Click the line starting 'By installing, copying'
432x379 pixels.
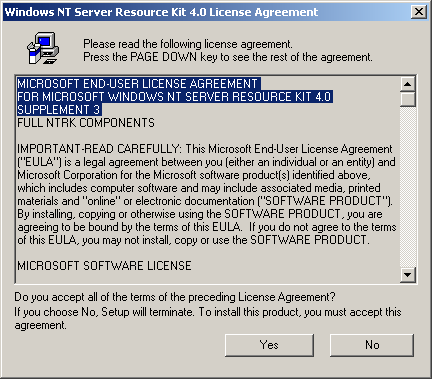(x=200, y=214)
